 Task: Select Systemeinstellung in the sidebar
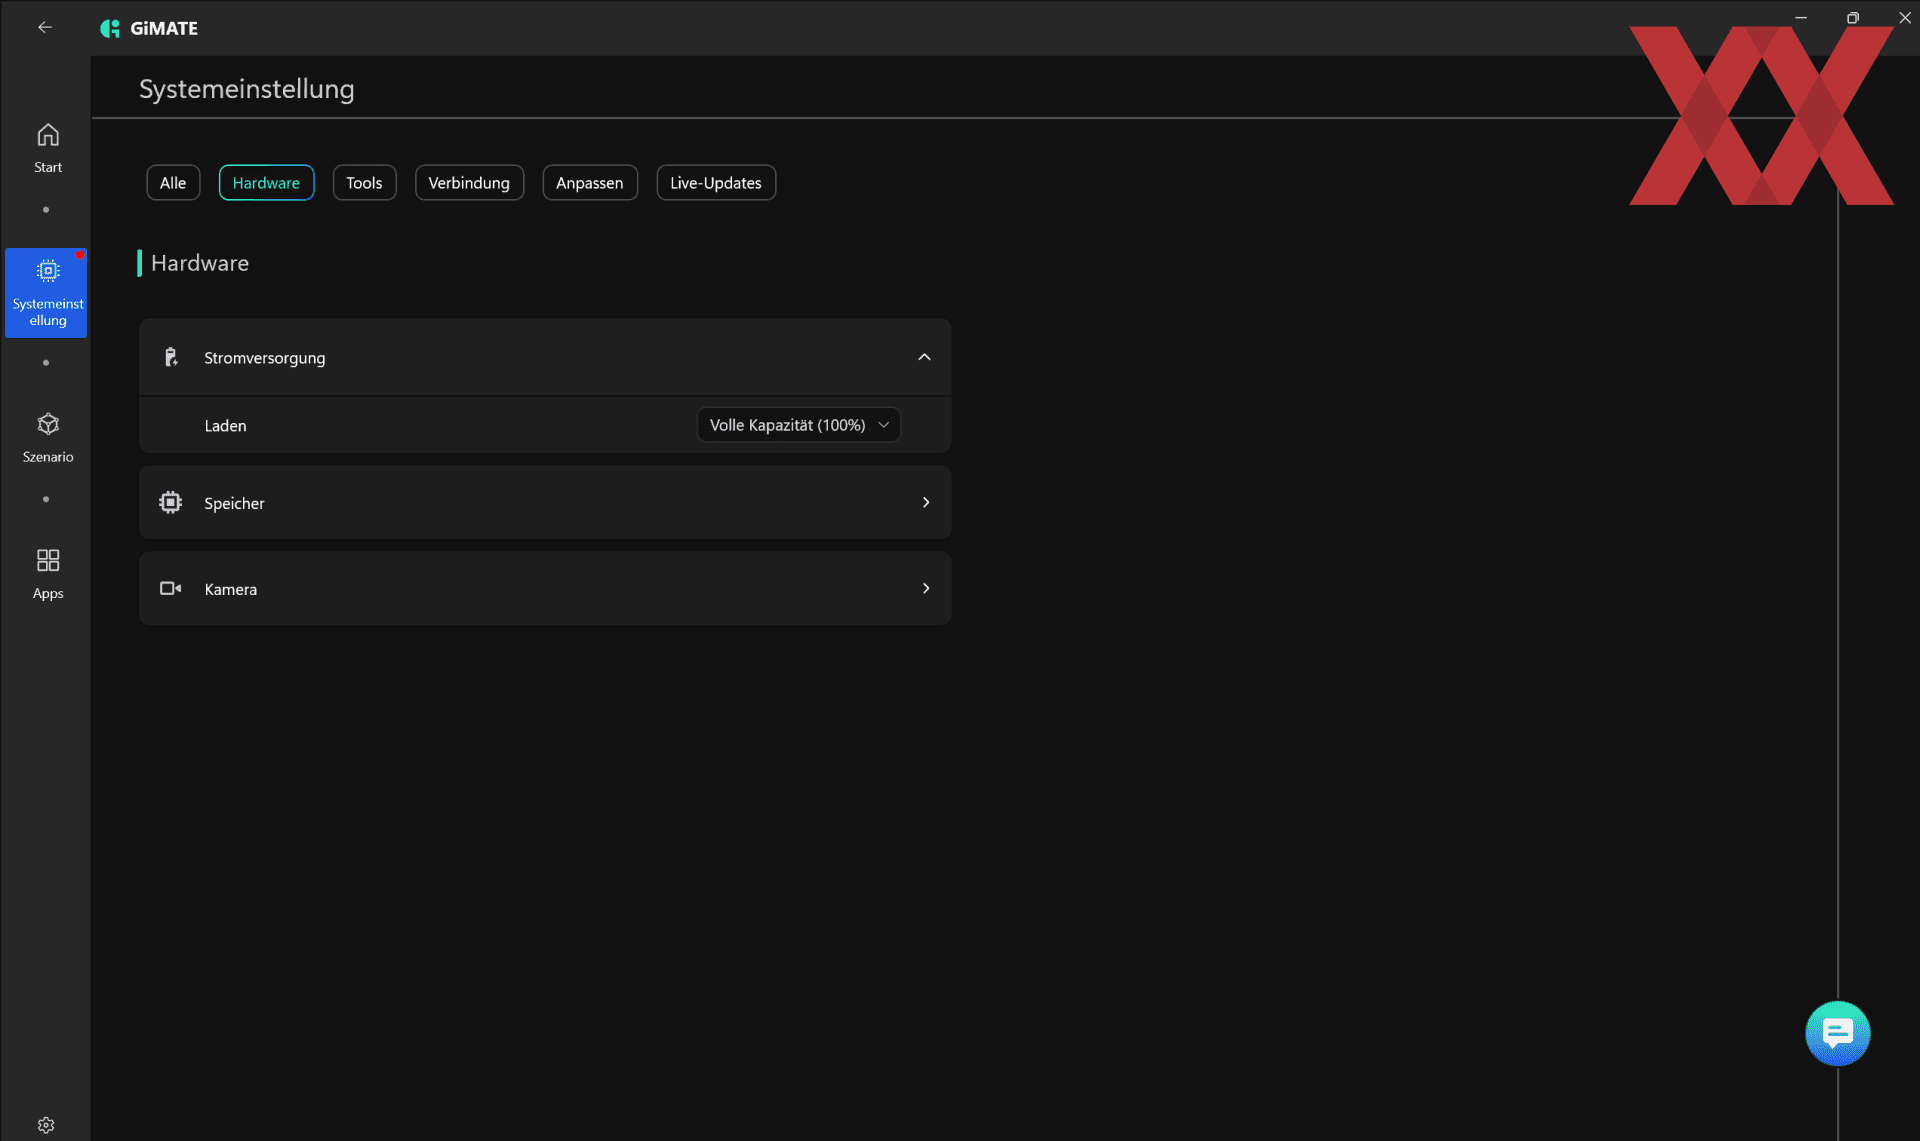[x=46, y=292]
